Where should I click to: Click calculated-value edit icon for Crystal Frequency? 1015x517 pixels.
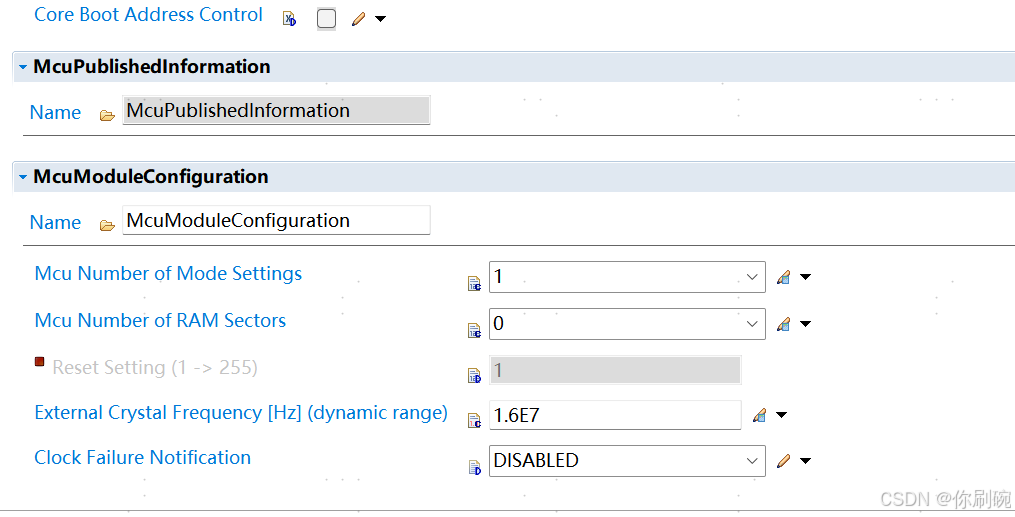coord(759,415)
